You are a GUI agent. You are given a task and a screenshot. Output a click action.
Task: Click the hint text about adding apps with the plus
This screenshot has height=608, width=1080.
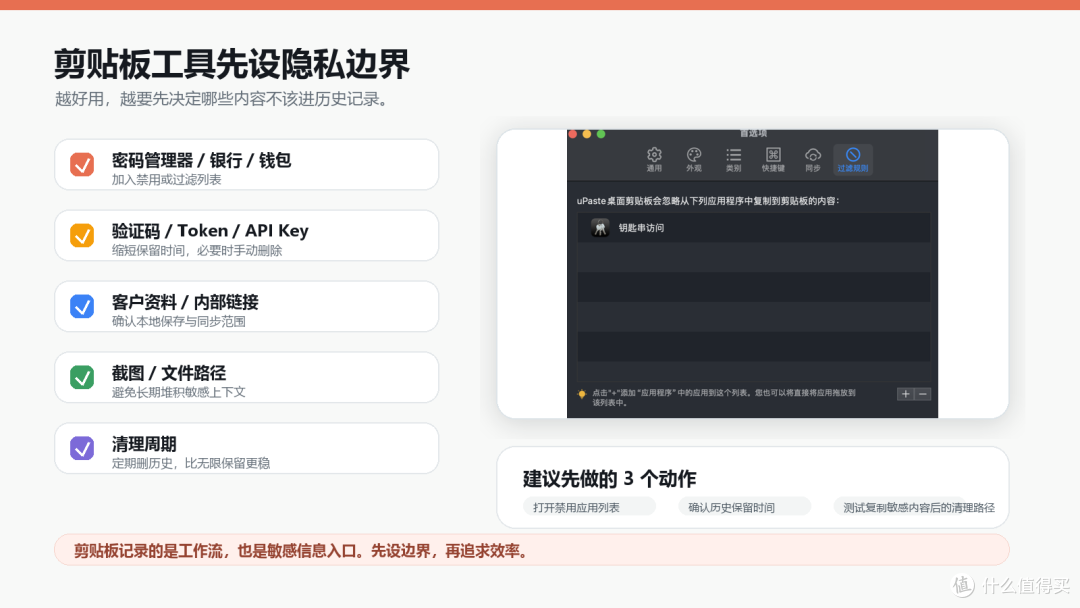(x=724, y=397)
